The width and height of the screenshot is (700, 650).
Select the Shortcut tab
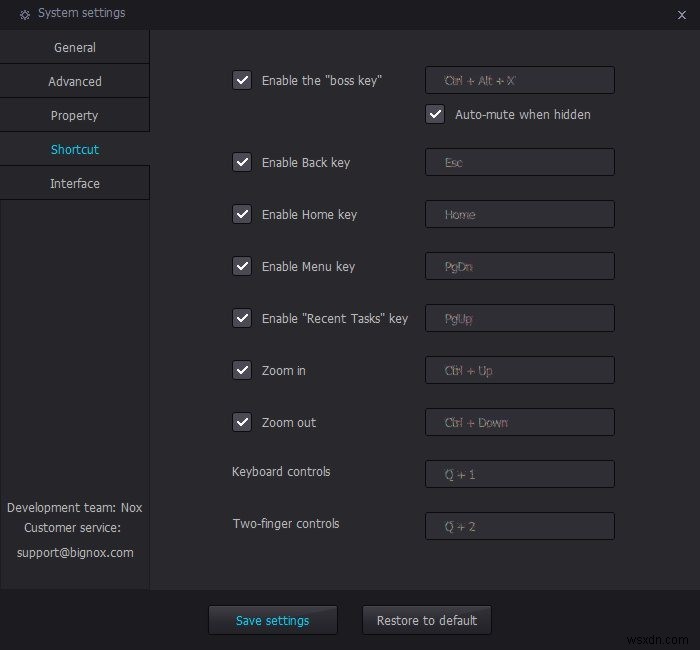75,149
